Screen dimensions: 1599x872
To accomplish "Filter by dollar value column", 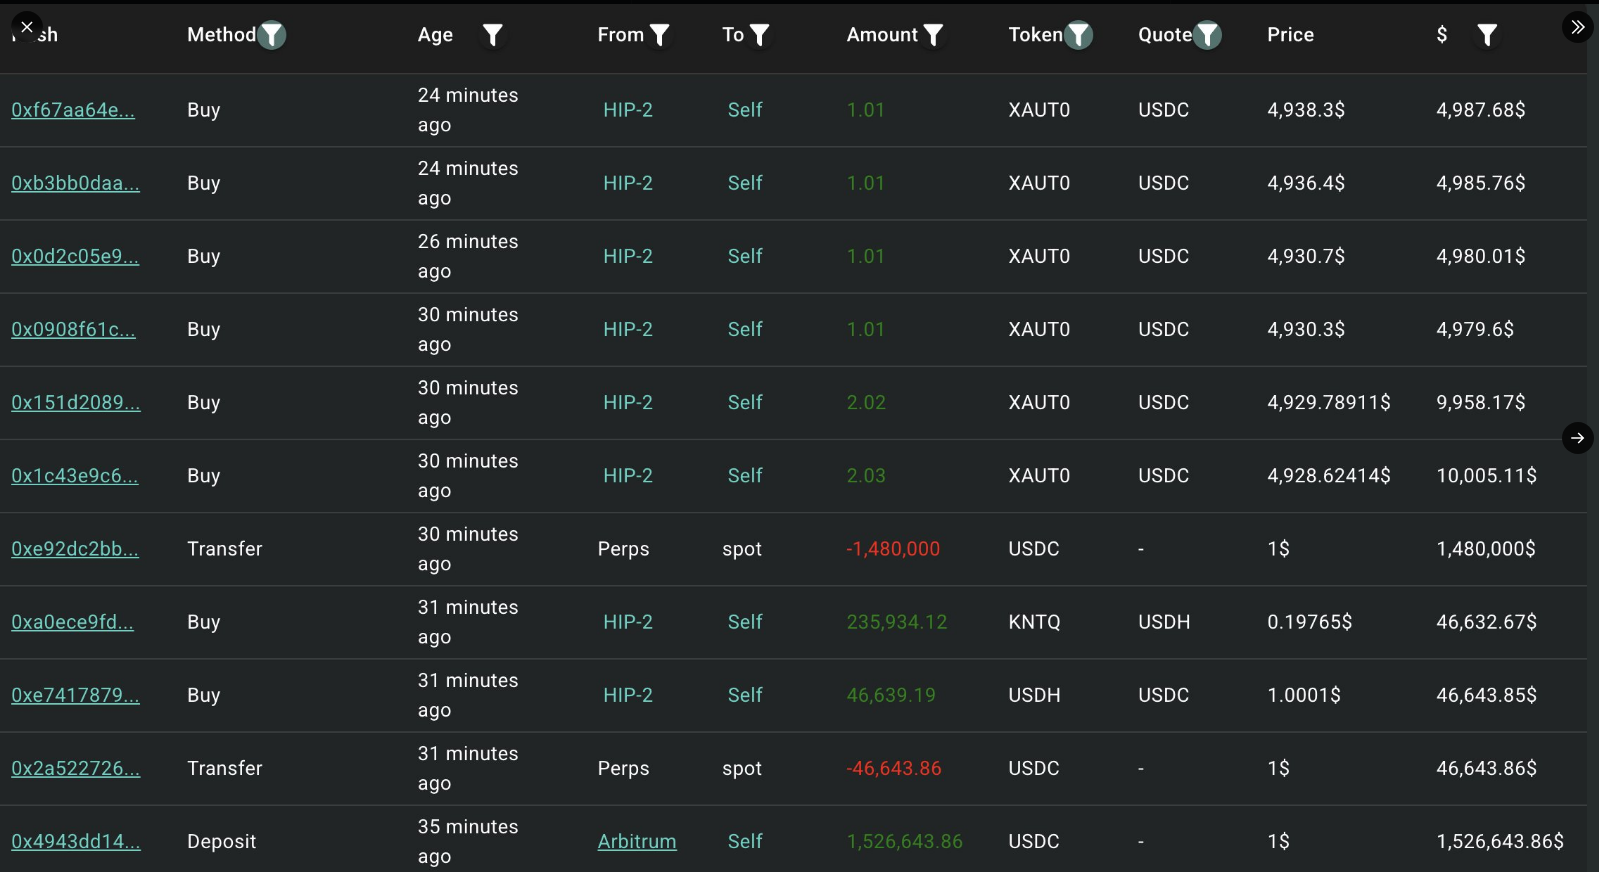I will pyautogui.click(x=1487, y=35).
